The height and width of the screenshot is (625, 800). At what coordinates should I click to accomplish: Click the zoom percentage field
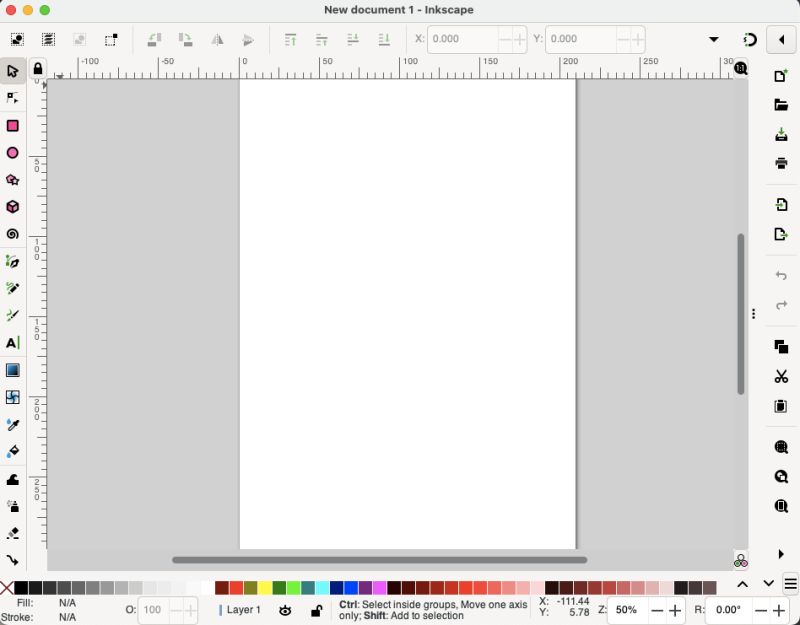point(628,610)
